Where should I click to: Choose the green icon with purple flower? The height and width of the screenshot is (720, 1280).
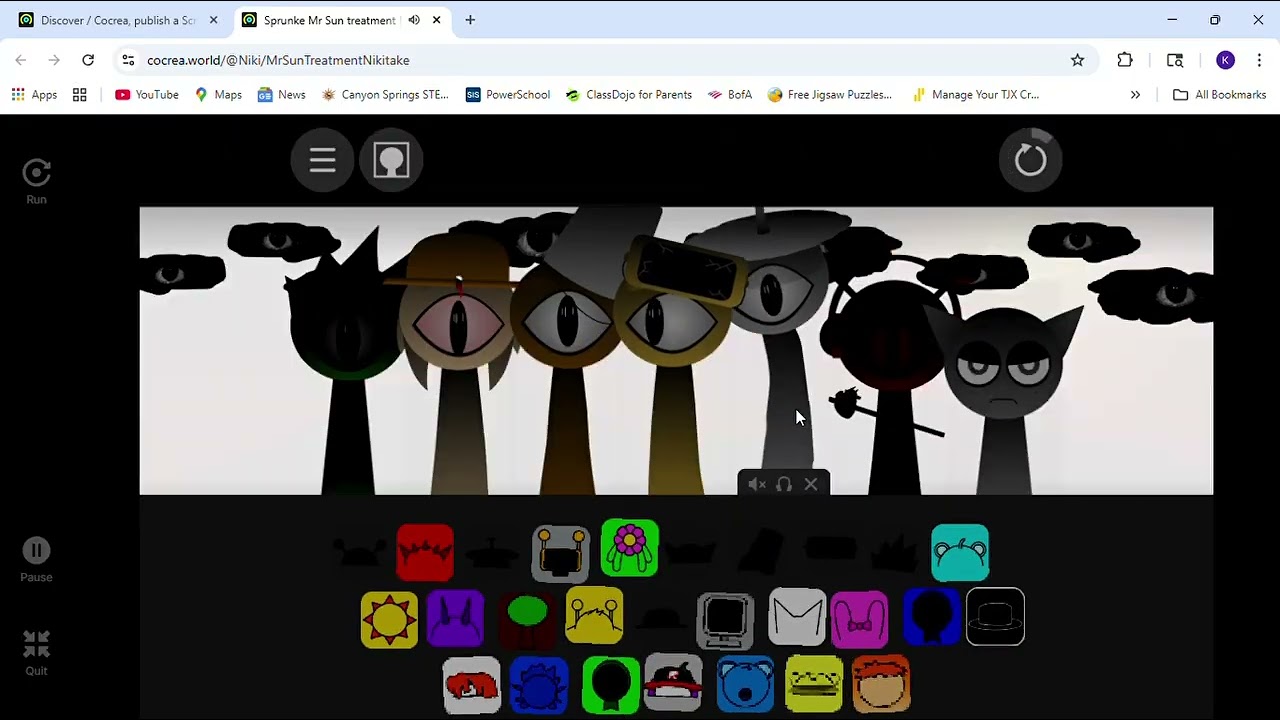point(630,548)
